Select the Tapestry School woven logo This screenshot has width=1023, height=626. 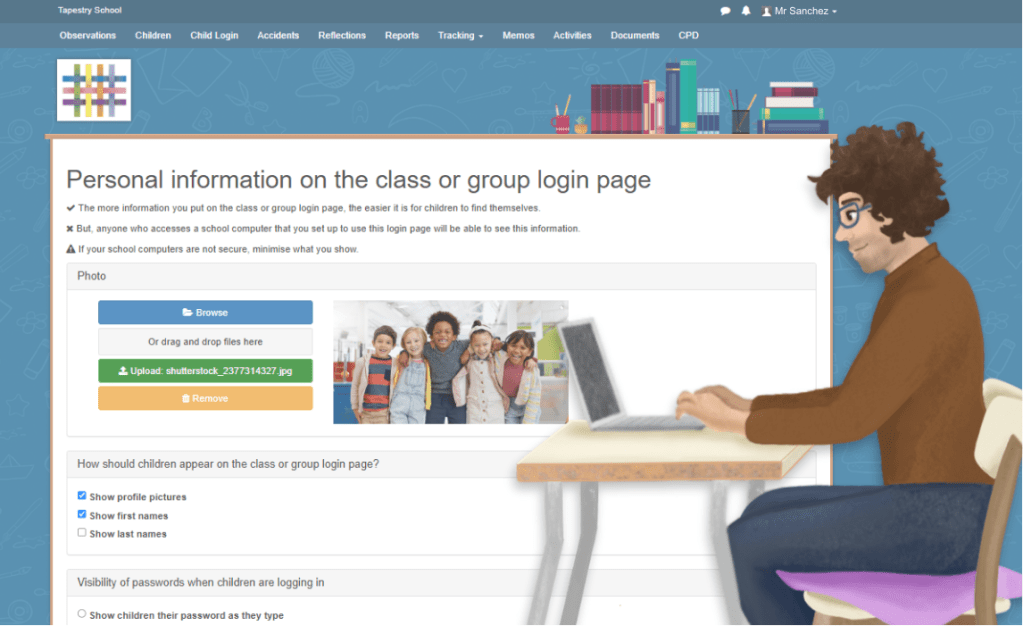(93, 89)
